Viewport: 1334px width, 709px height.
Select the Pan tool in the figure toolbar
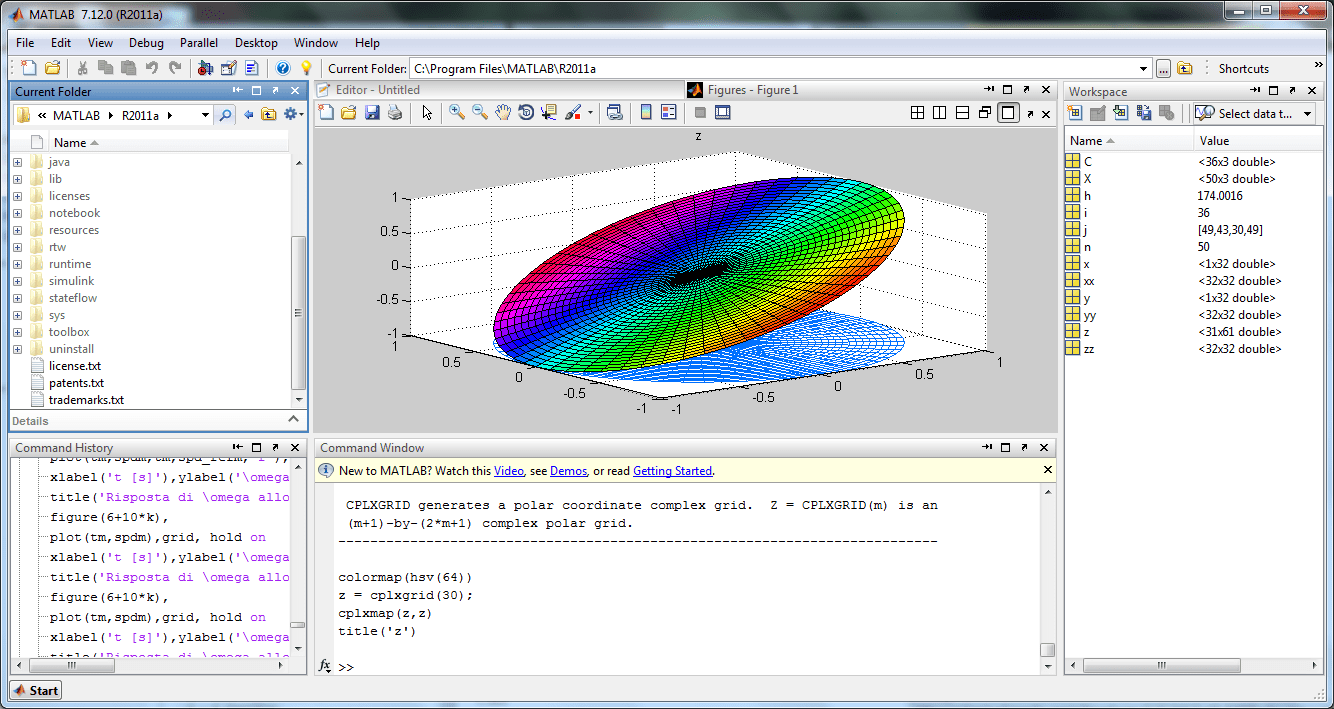504,112
